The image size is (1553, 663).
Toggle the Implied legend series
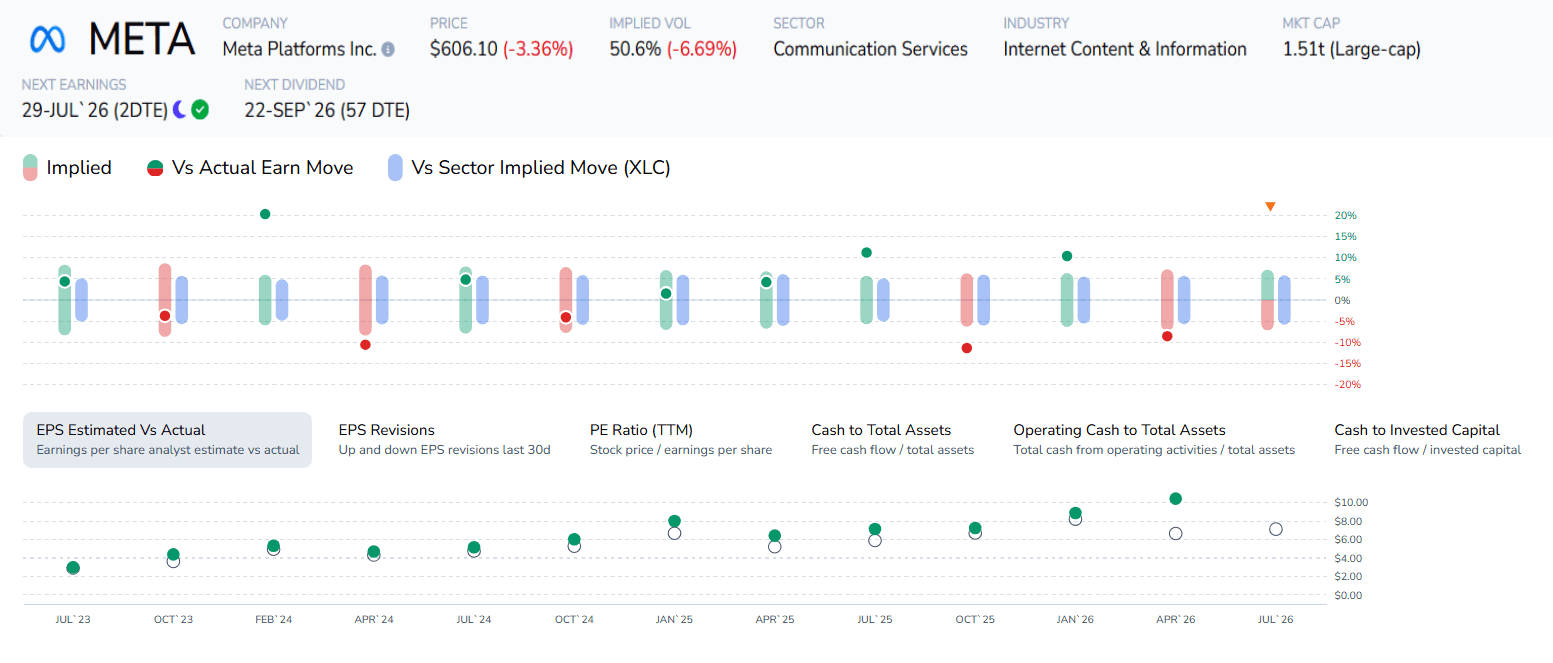pyautogui.click(x=67, y=168)
